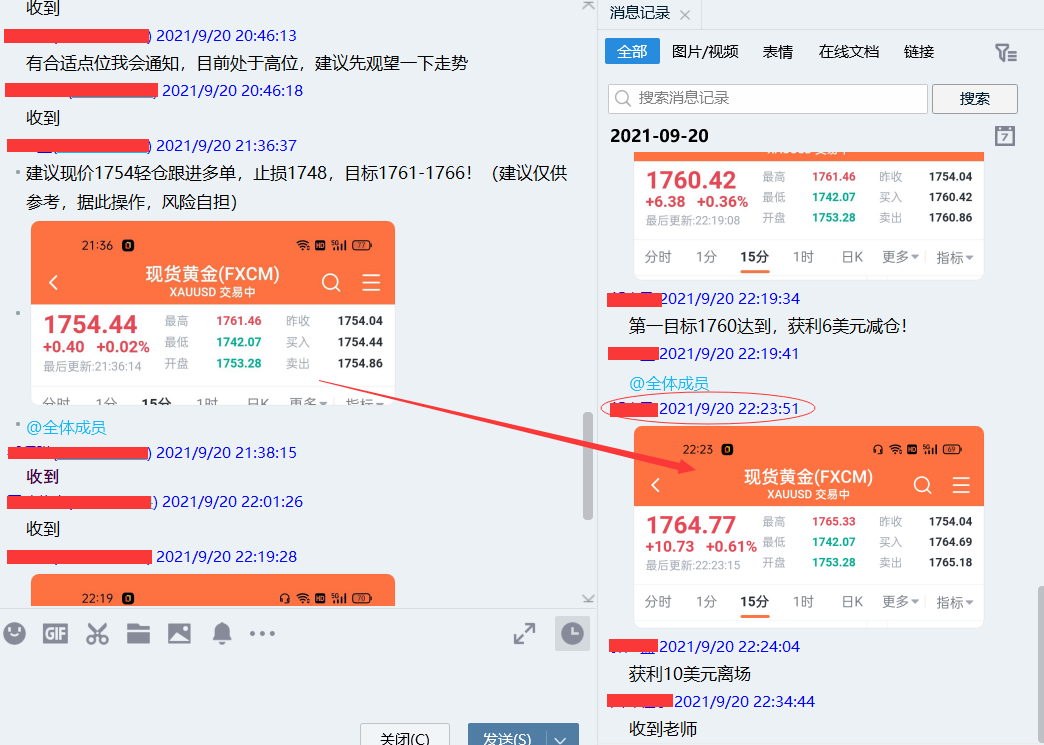Screen dimensions: 1044x745
Task: Click the more options ellipsis icon
Action: pos(260,633)
